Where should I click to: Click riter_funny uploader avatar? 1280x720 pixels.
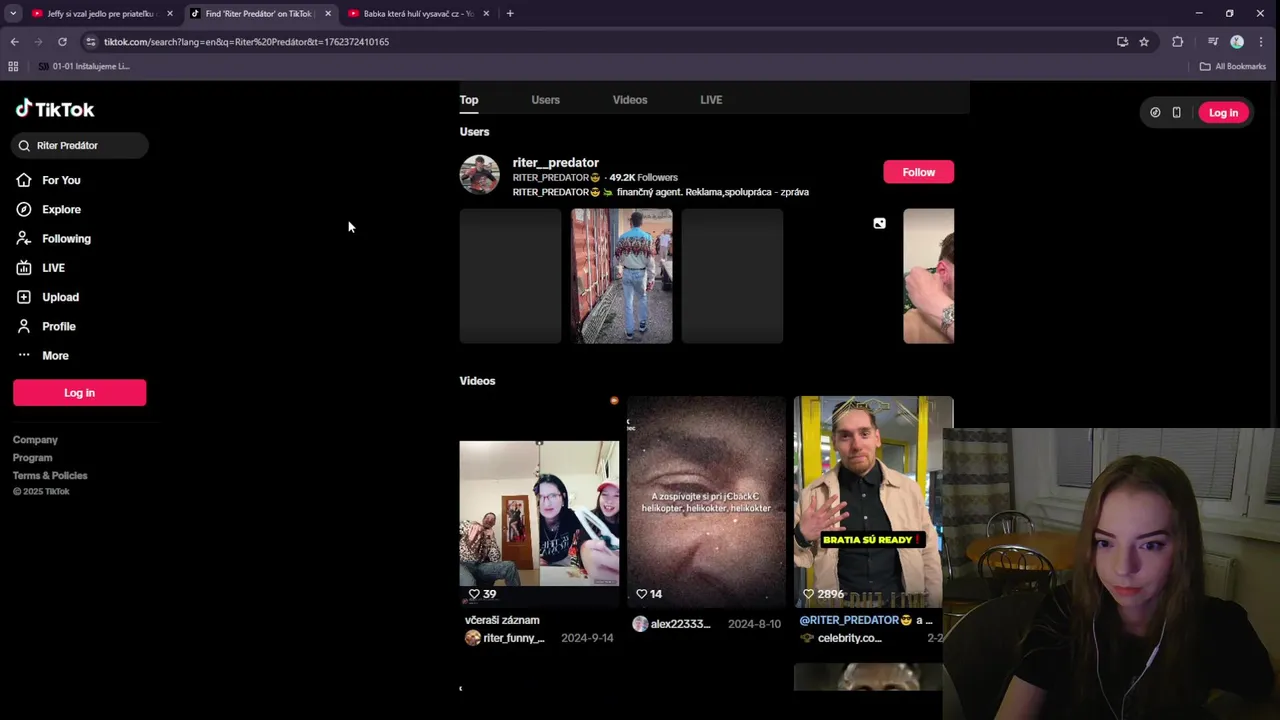473,638
